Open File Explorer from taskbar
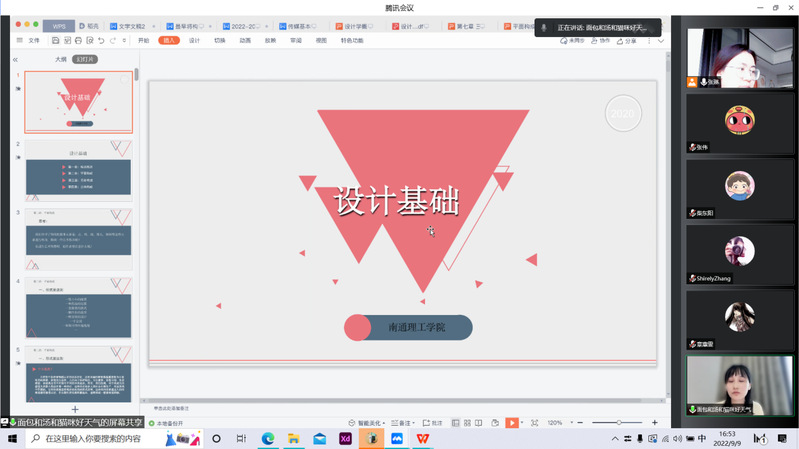The image size is (799, 449). pos(294,438)
